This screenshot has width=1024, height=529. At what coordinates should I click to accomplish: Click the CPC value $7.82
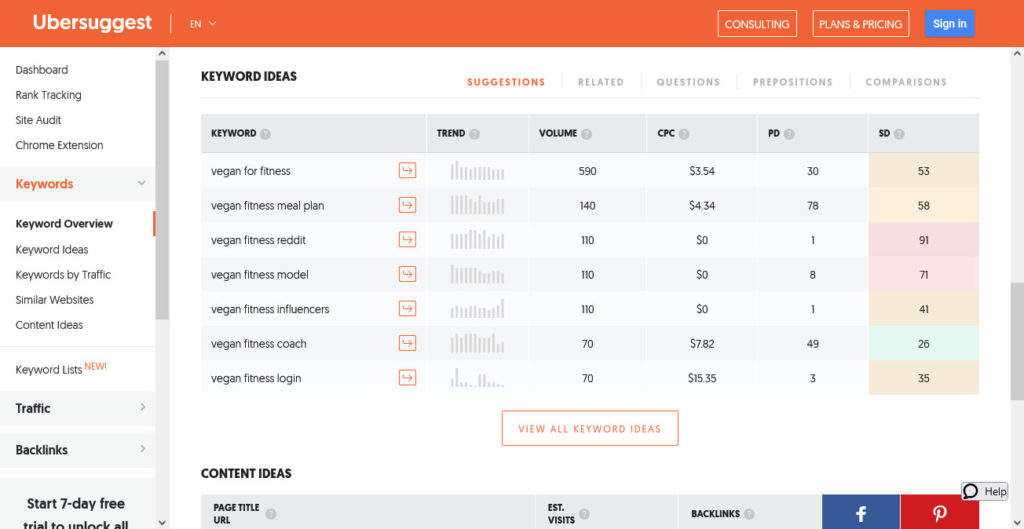702,344
